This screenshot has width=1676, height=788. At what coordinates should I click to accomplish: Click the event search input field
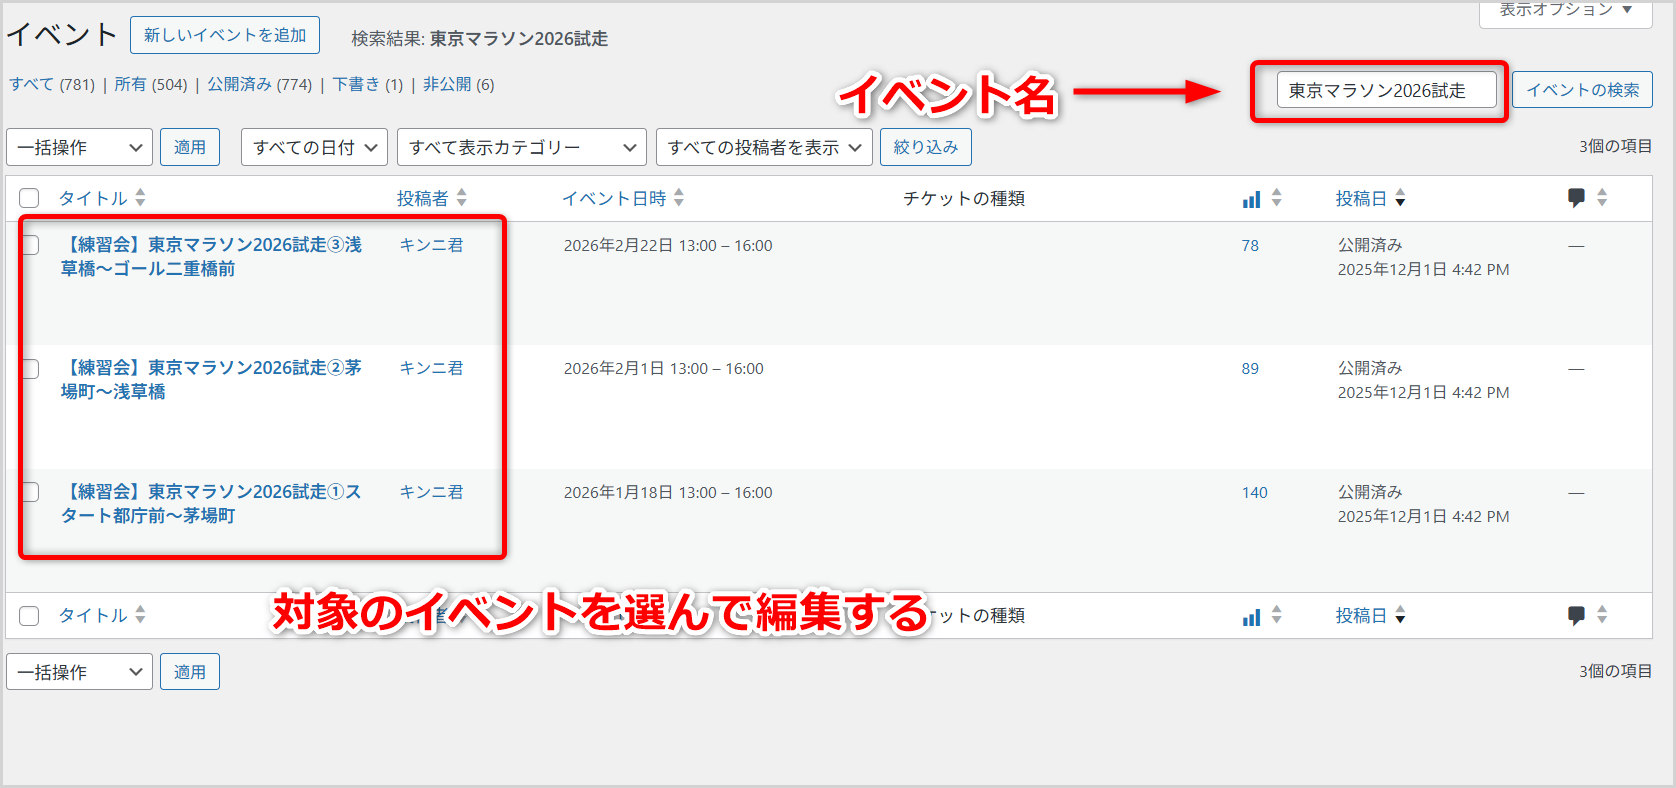click(x=1386, y=90)
